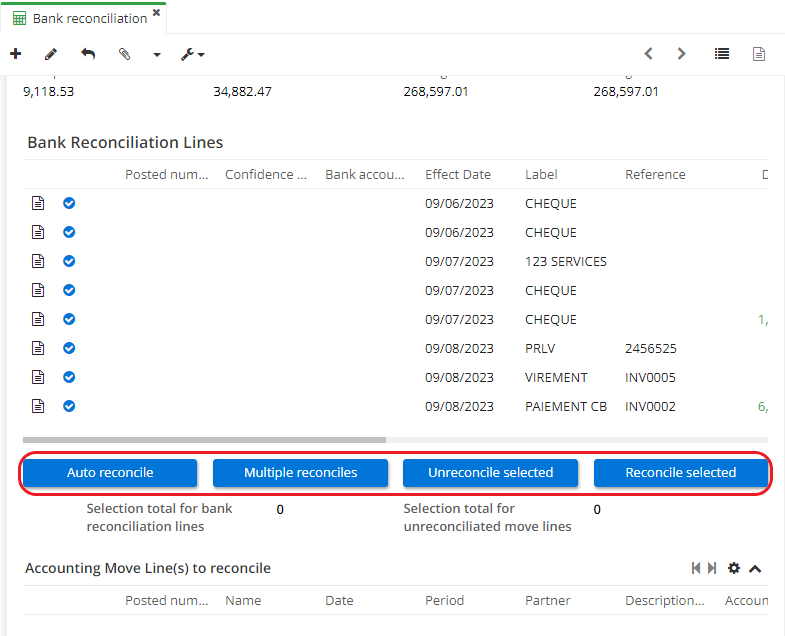
Task: Open document icon for 123 SERVICES line
Action: tap(38, 261)
